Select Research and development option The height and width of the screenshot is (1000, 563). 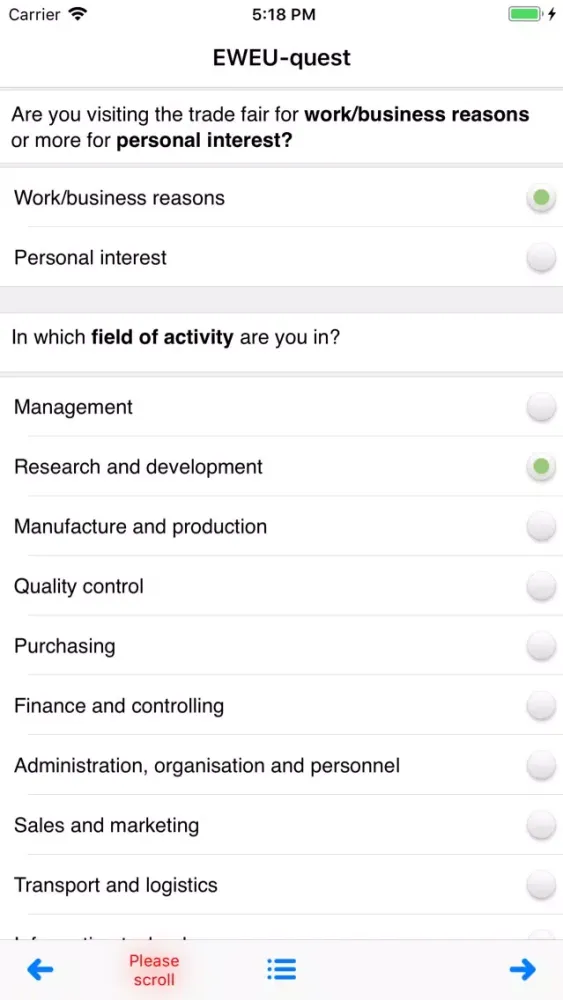[x=541, y=467]
